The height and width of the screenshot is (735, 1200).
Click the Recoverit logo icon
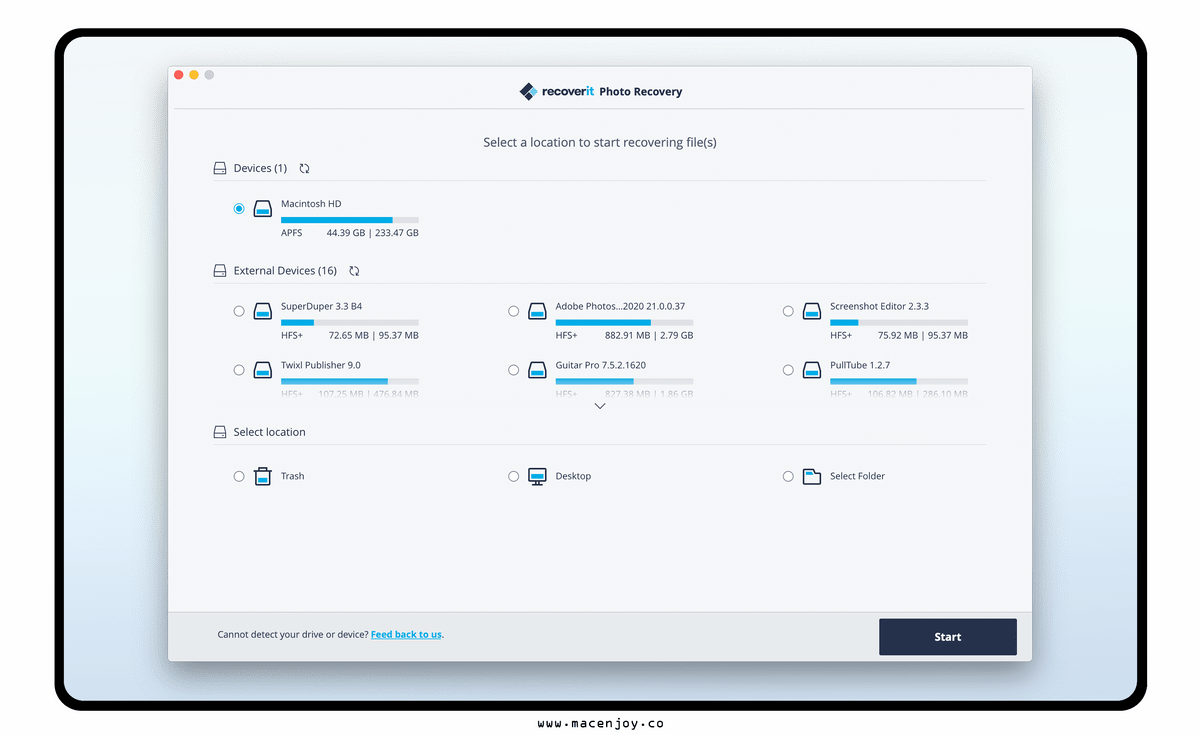pos(529,91)
